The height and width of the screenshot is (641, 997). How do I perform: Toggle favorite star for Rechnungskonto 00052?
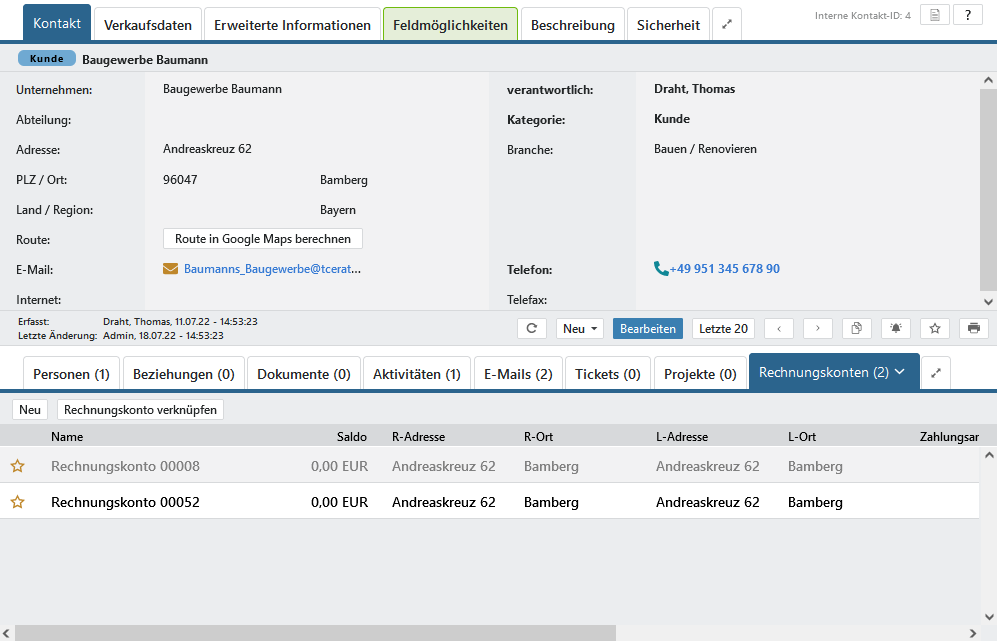coord(17,502)
